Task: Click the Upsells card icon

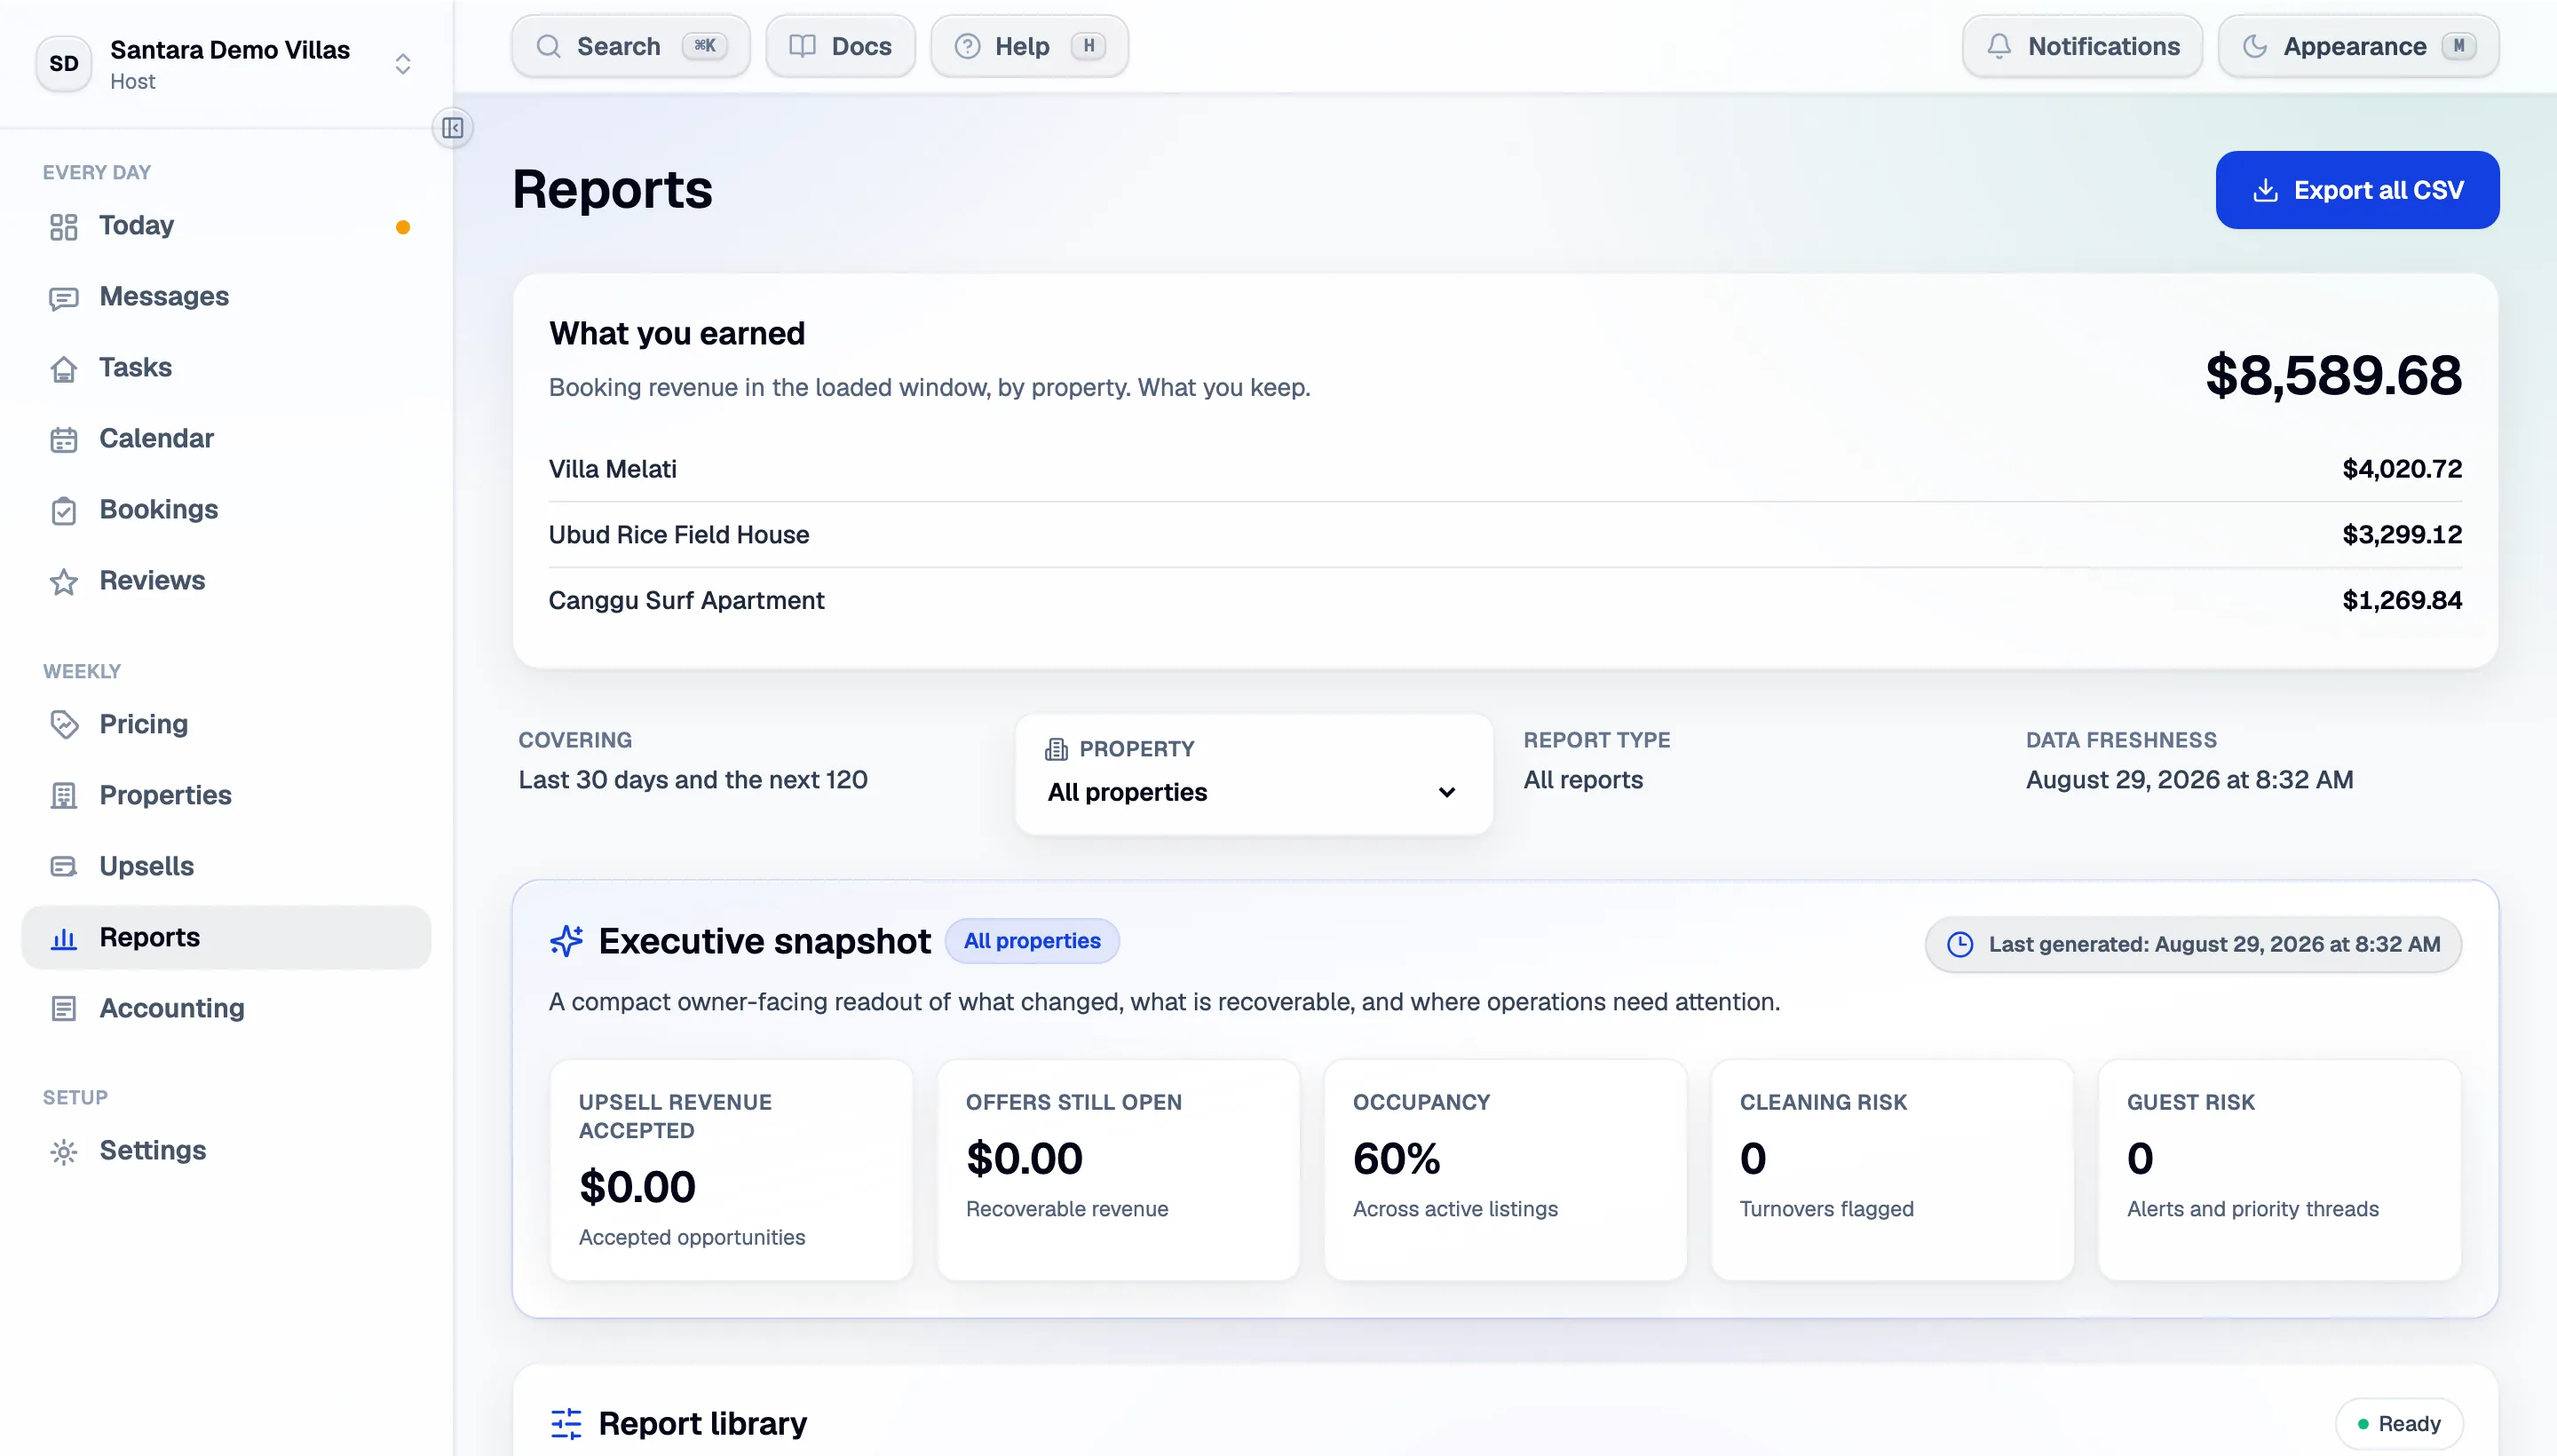Action: 64,867
